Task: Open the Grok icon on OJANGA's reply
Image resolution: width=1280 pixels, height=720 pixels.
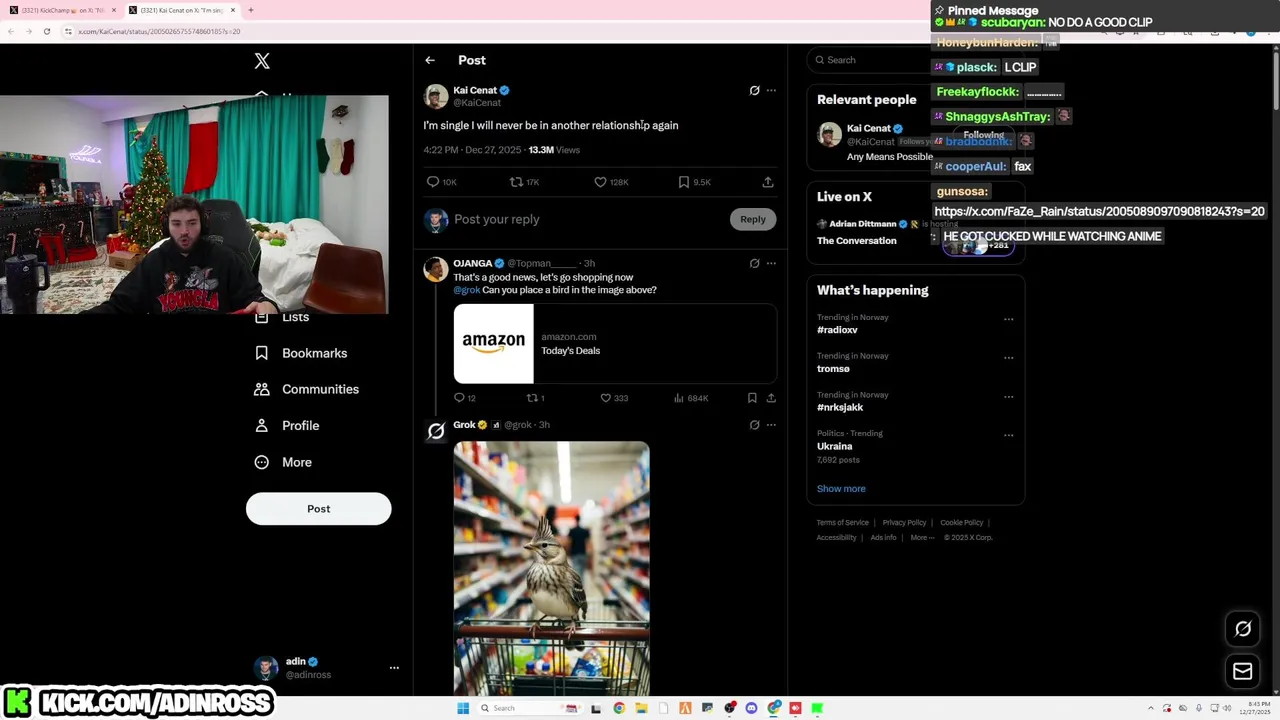Action: tap(755, 263)
